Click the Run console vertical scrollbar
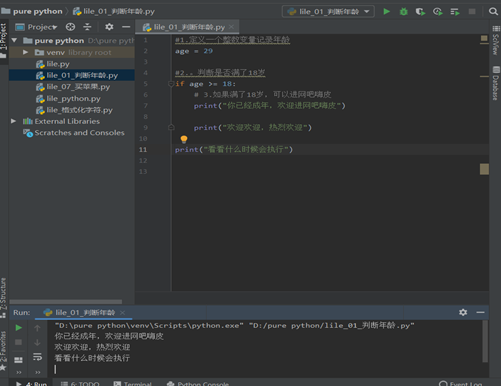501x386 pixels. pyautogui.click(x=485, y=341)
